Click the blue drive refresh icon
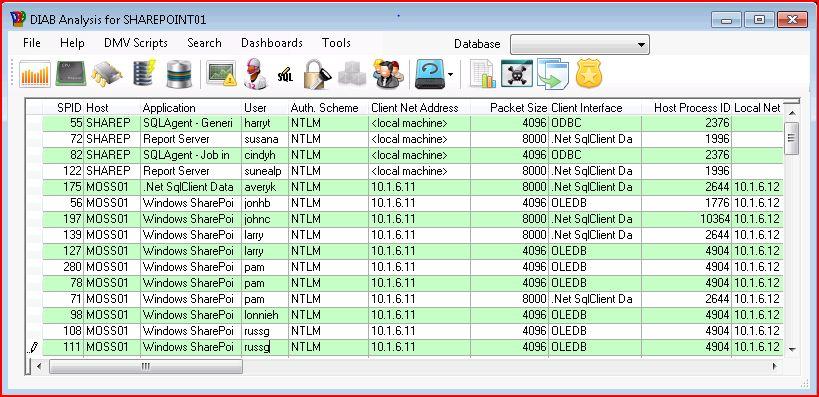Viewport: 819px width, 397px height. (x=430, y=74)
